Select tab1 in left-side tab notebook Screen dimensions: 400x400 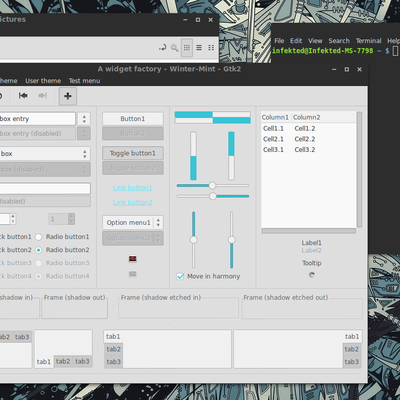point(113,337)
